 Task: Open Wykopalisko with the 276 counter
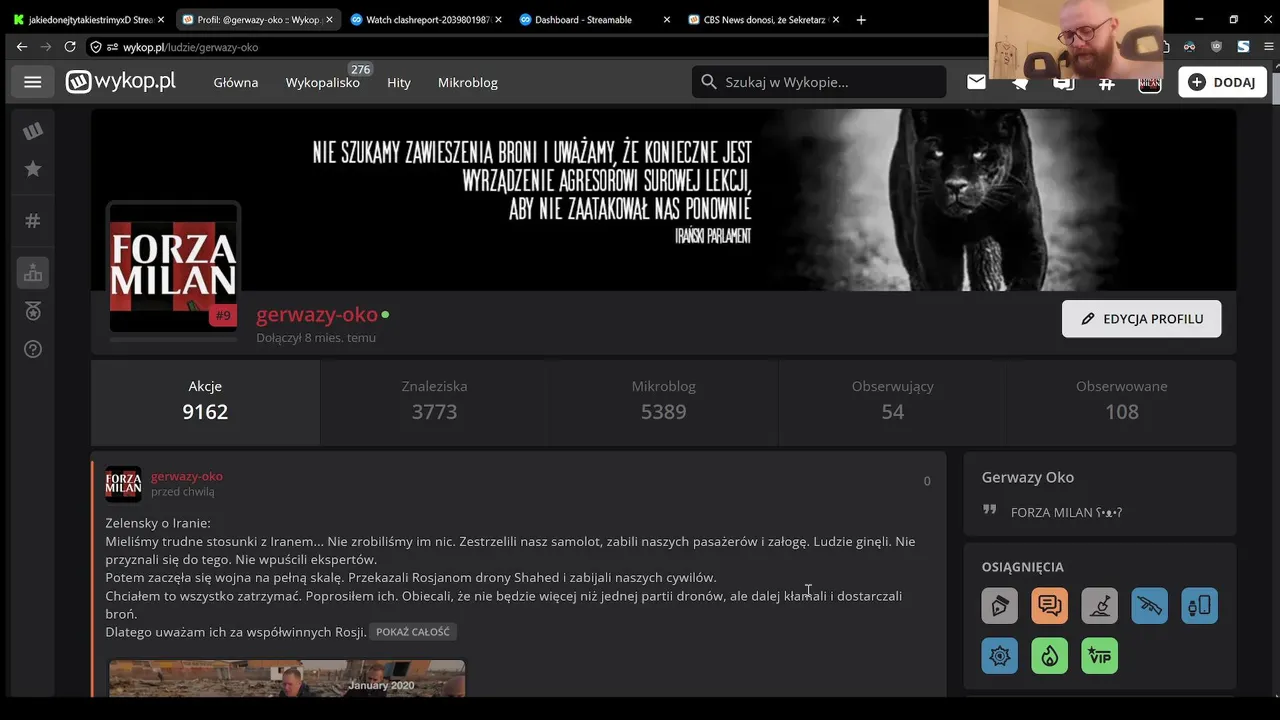coord(323,82)
